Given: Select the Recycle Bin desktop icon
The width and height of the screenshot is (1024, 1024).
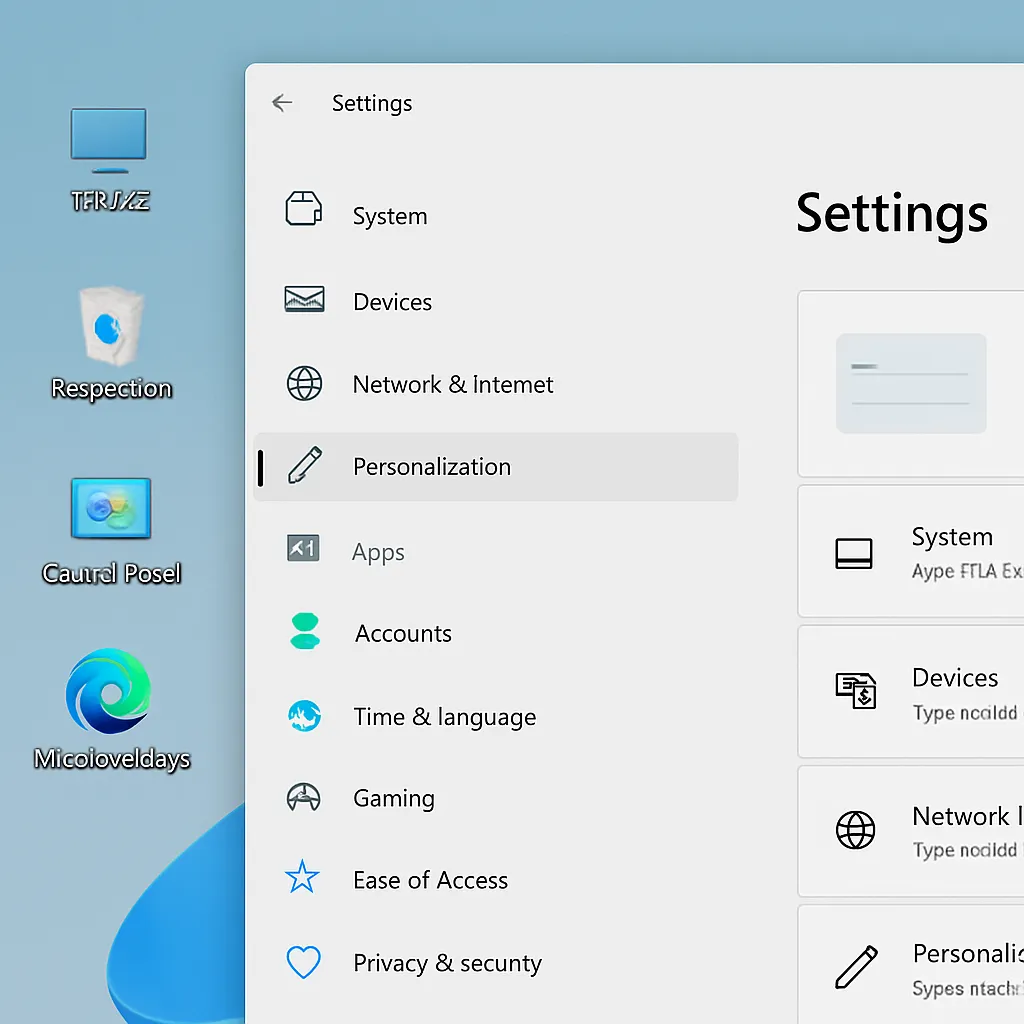Looking at the screenshot, I should pos(110,326).
